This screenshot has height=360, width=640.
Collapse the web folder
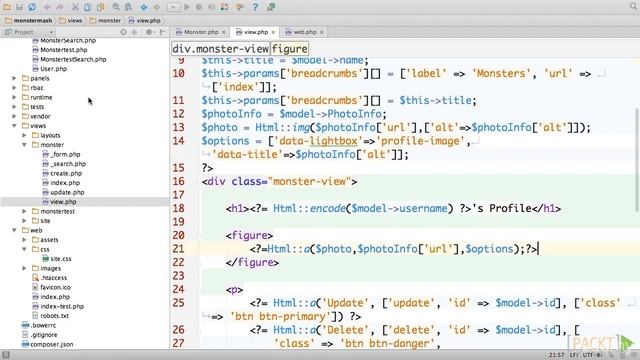(x=14, y=230)
